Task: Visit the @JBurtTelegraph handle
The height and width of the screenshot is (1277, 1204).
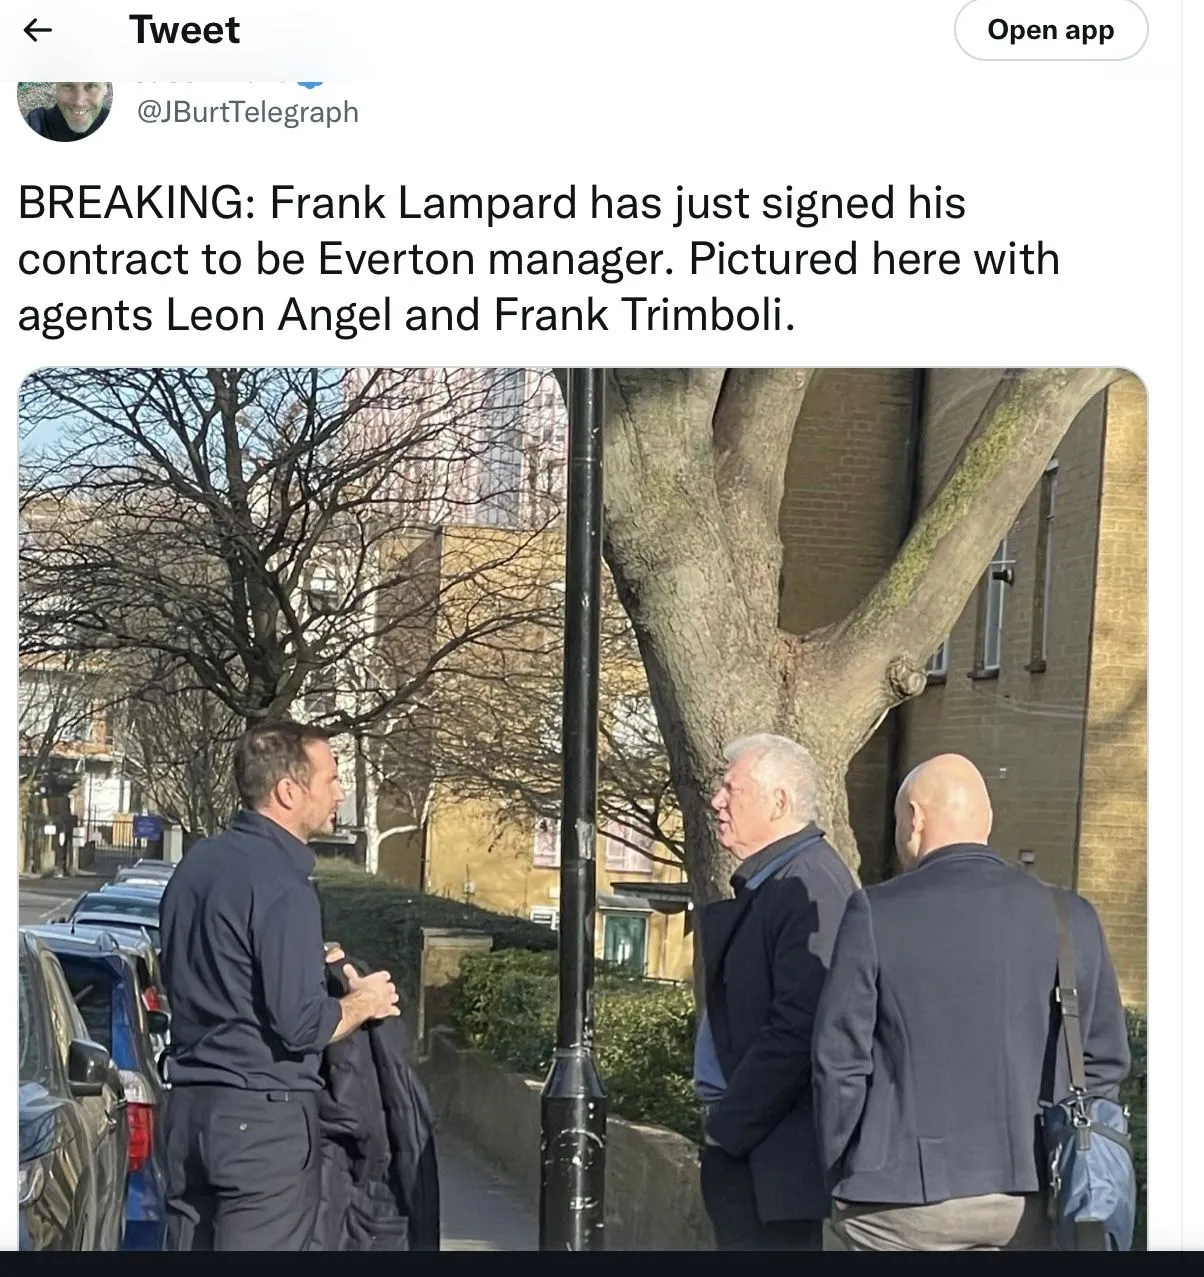Action: [x=247, y=112]
